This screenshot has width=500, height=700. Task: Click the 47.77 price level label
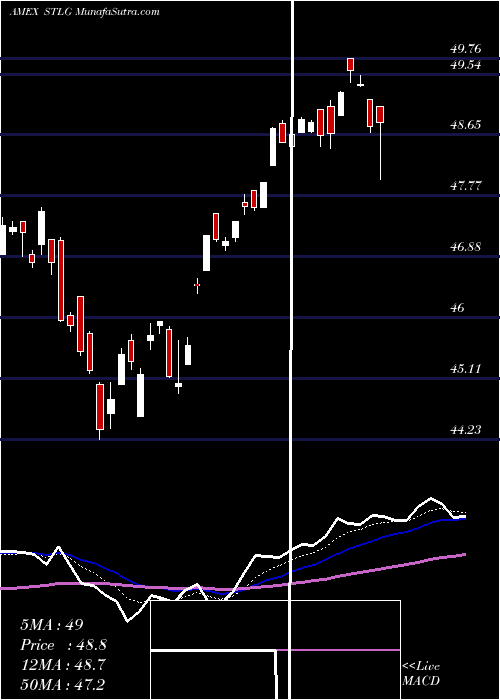click(x=466, y=186)
